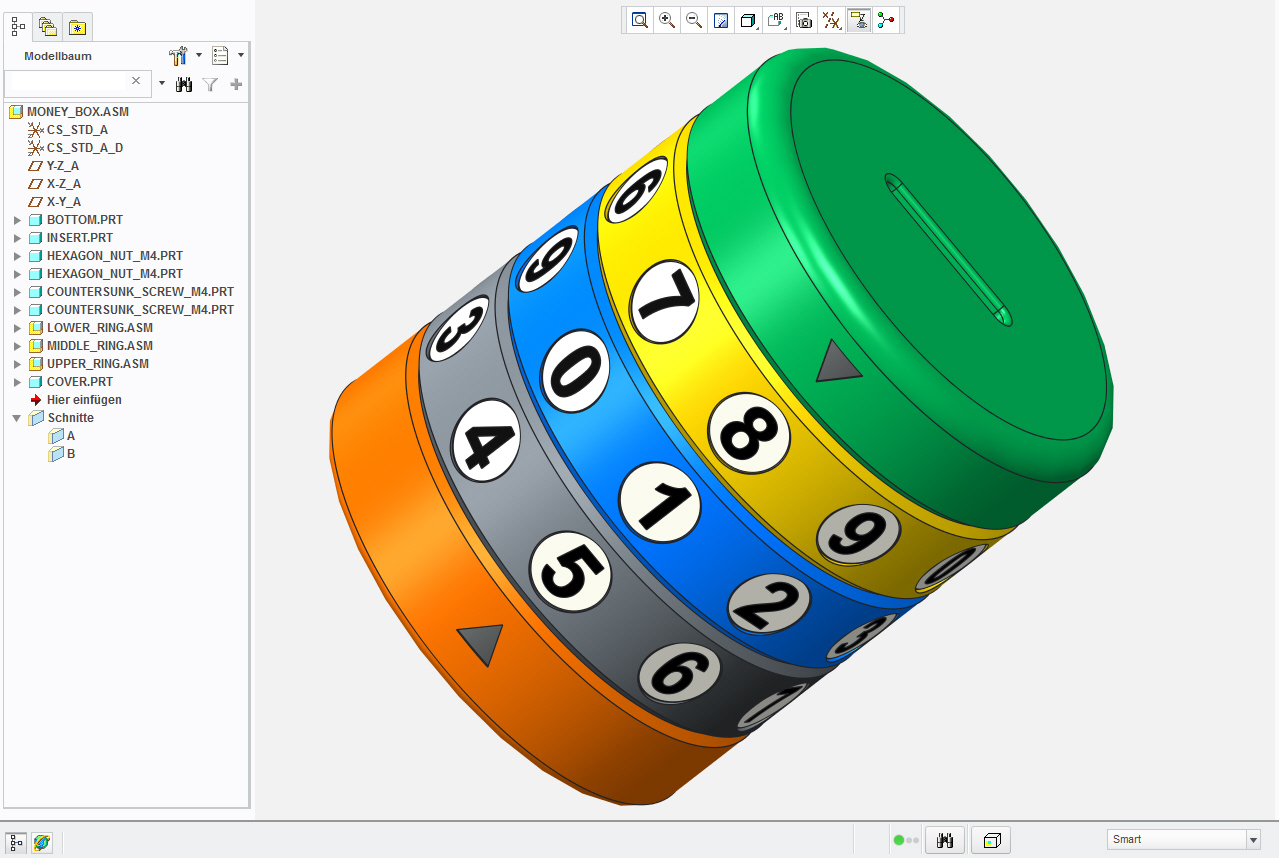The image size is (1279, 858).
Task: Click the Refit zoom-to-fit icon
Action: point(640,20)
